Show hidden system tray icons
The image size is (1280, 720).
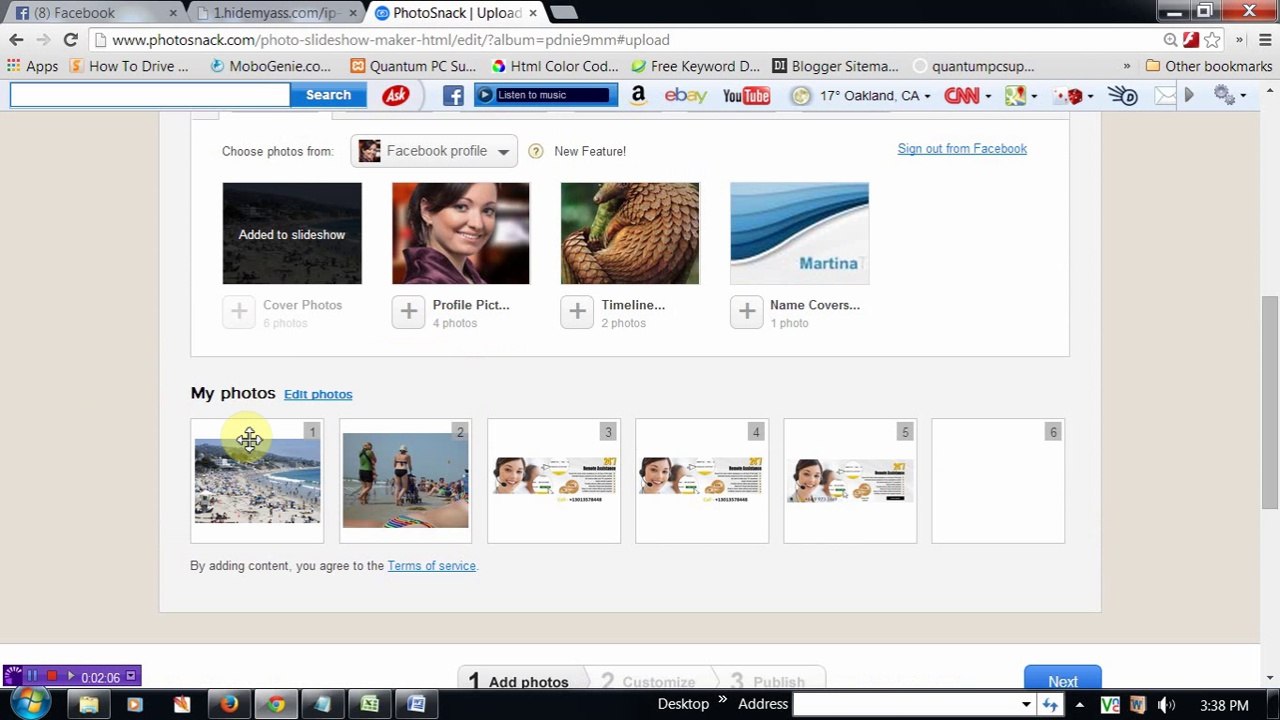pos(1079,705)
